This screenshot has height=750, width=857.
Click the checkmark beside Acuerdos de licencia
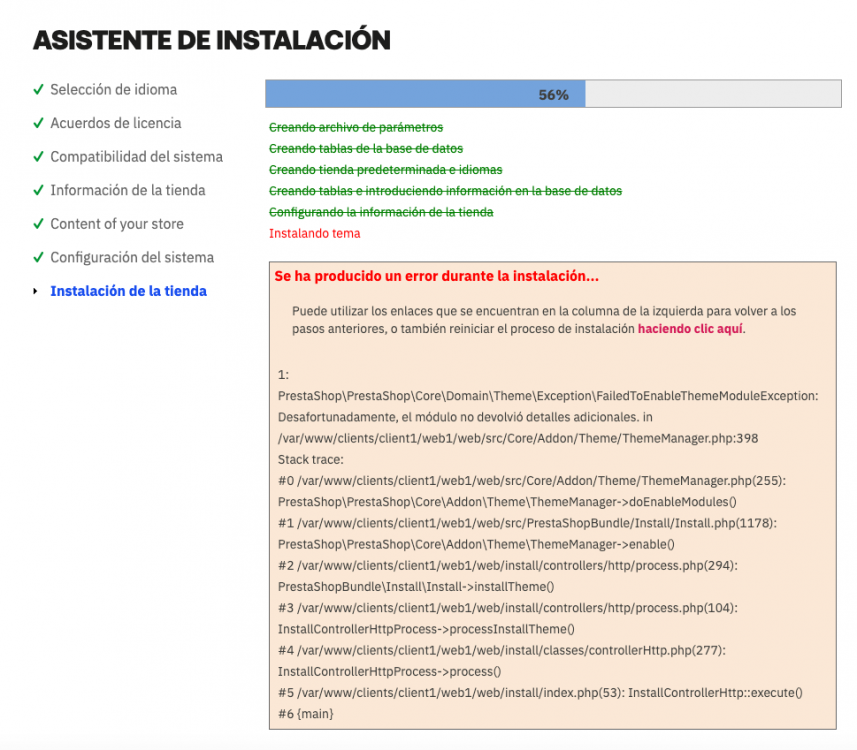[x=38, y=123]
